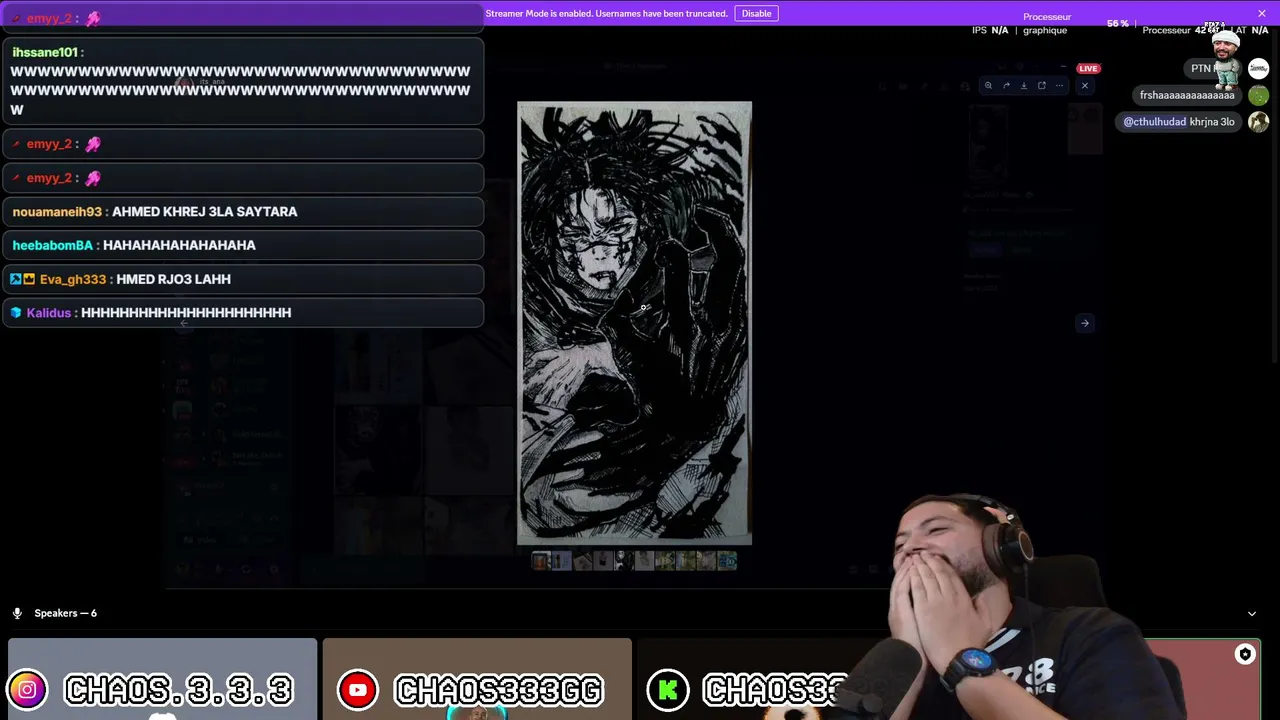Open the image in browser icon
The height and width of the screenshot is (720, 1280).
[1041, 86]
